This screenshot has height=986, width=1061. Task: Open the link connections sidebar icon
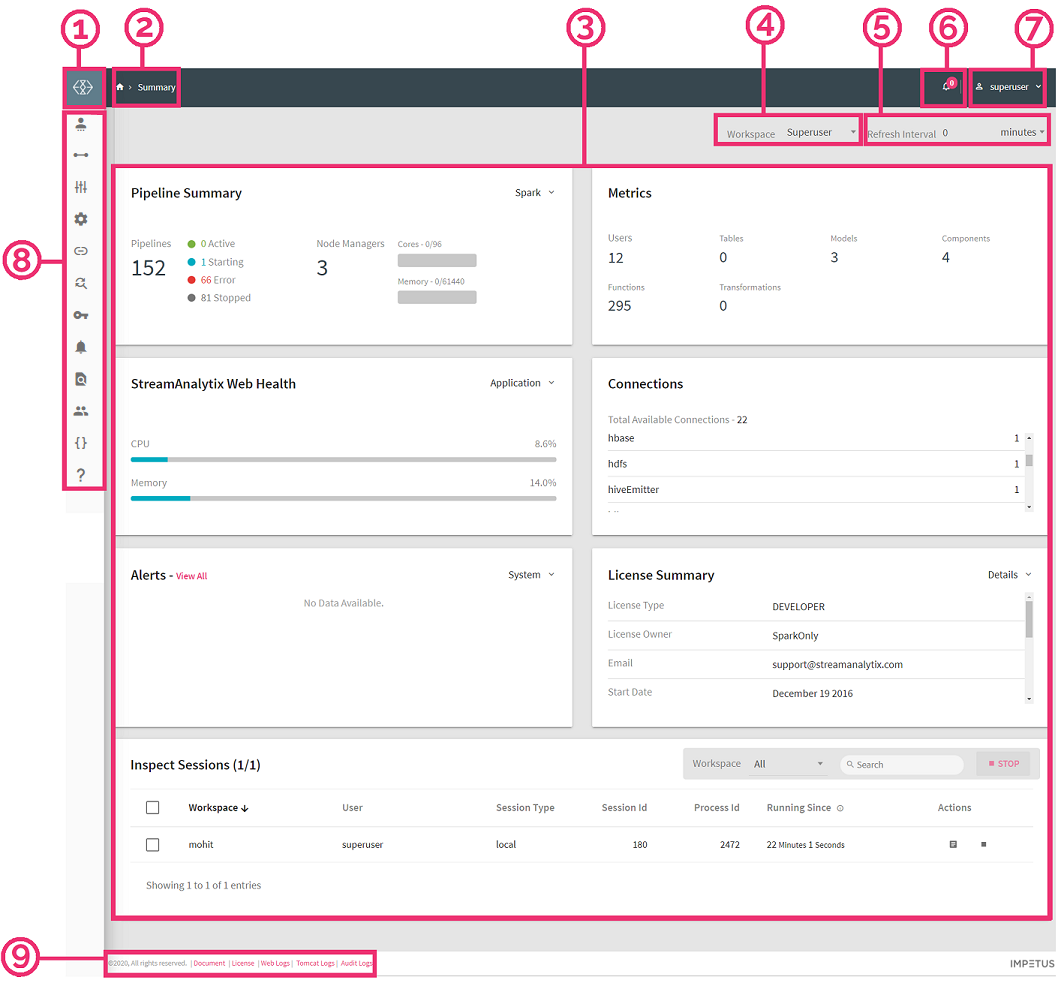(81, 251)
